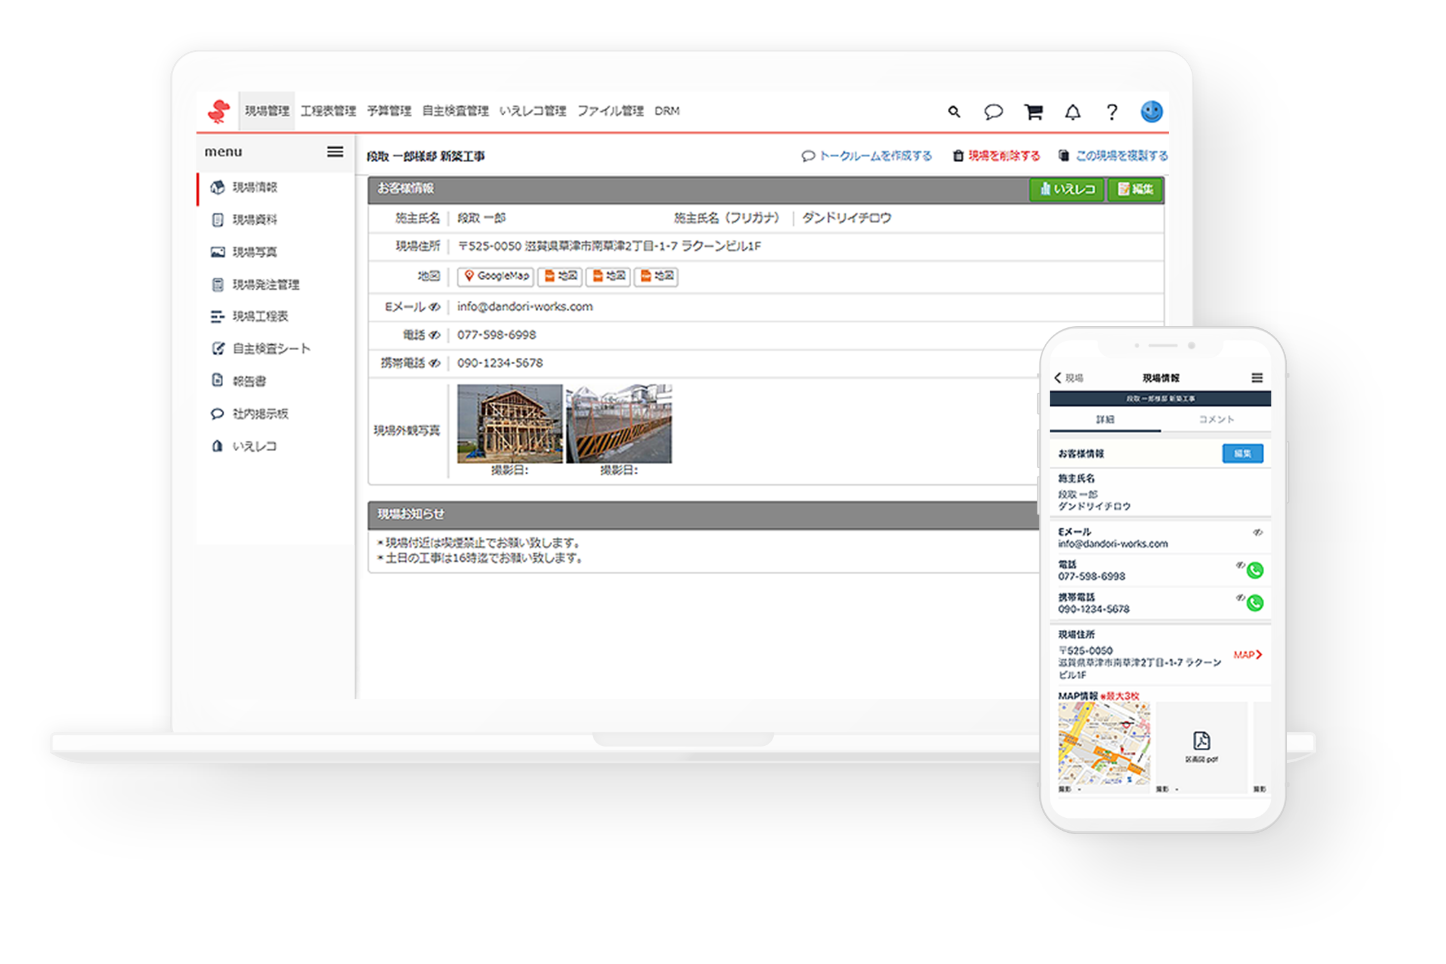1446x964 pixels.
Task: Open the first construction site photo thumbnail
Action: [x=510, y=424]
